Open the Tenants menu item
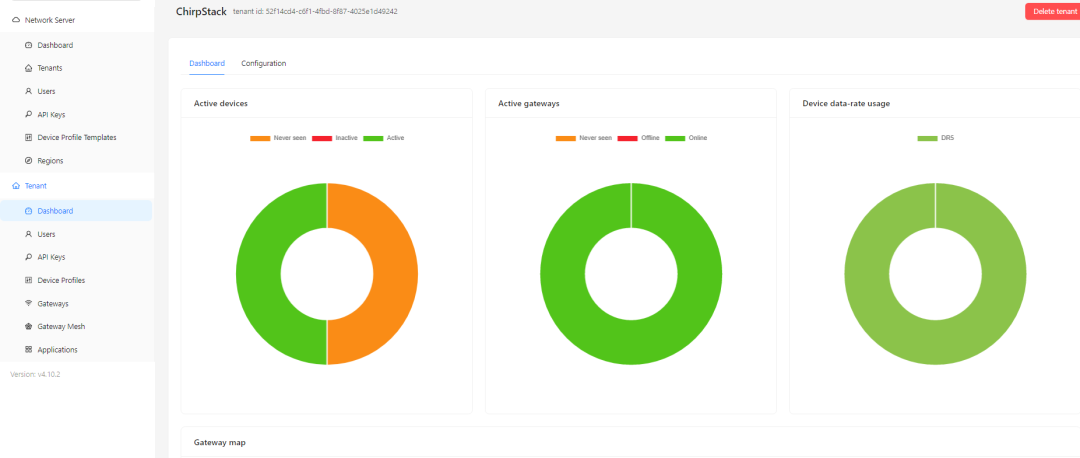Screen dimensions: 1080x458 click(x=76, y=68)
